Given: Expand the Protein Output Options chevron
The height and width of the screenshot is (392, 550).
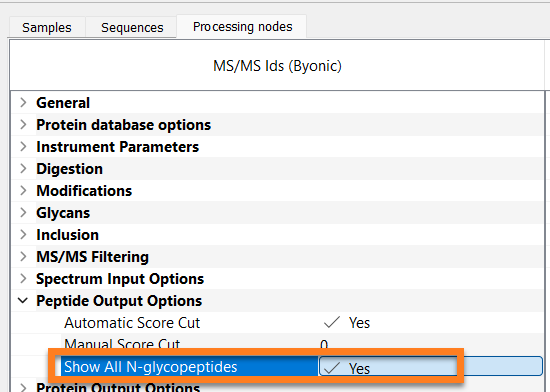Looking at the screenshot, I should 23,387.
